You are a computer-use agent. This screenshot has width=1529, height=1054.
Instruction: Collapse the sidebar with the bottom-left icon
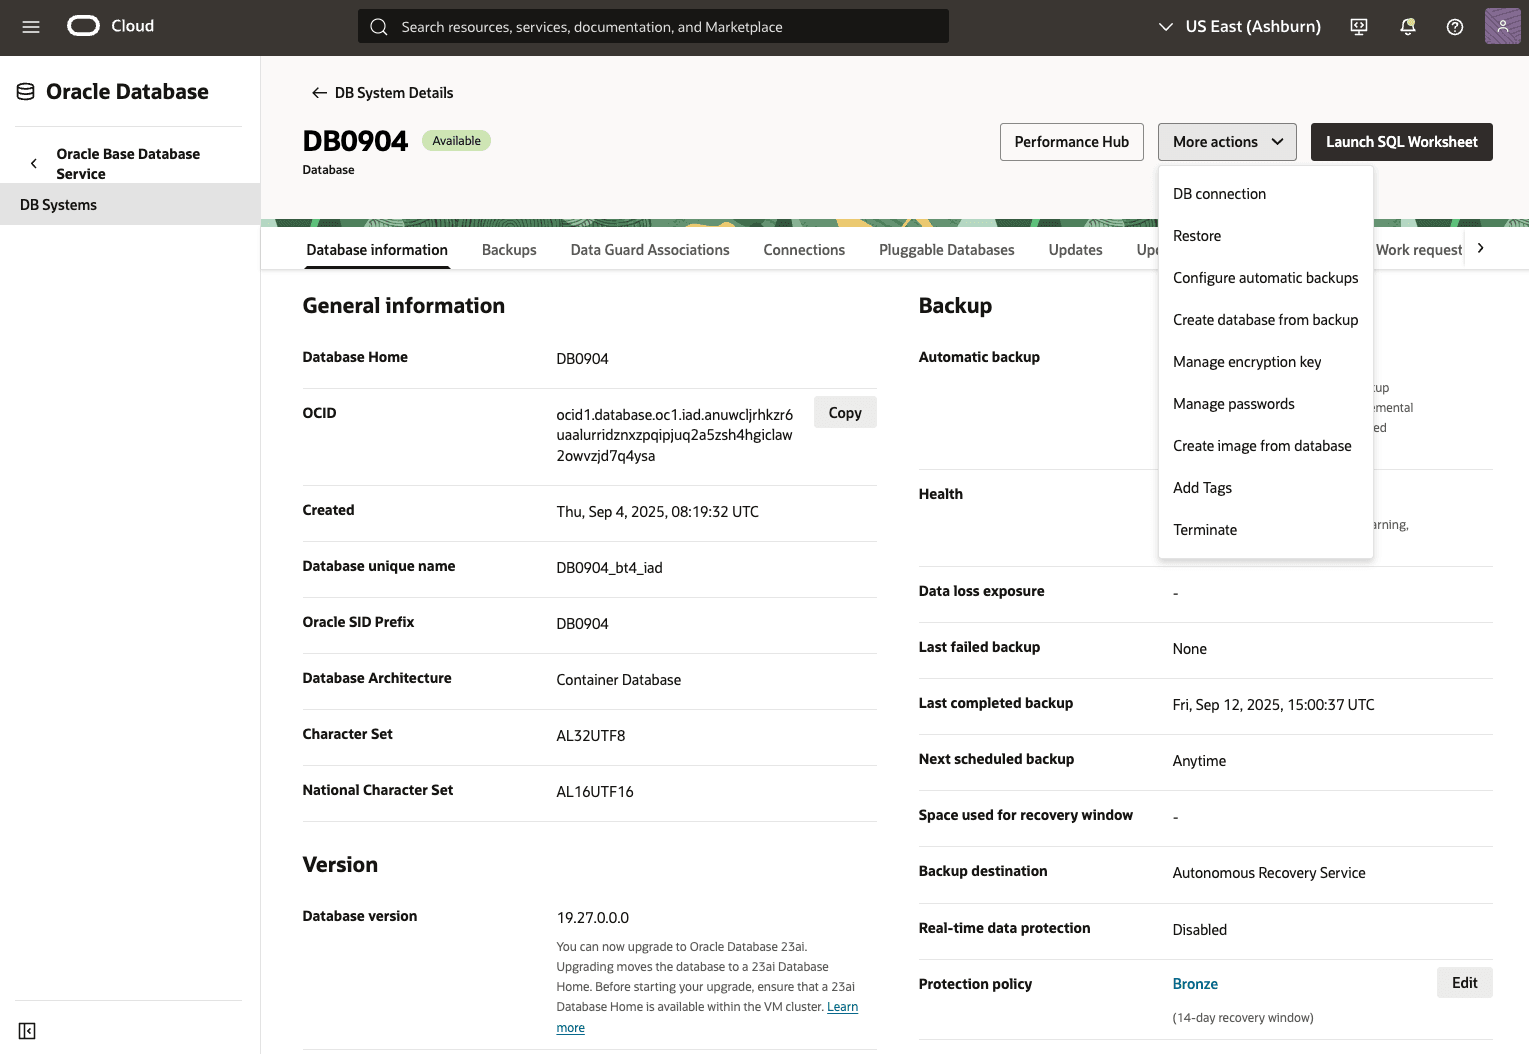pyautogui.click(x=27, y=1030)
